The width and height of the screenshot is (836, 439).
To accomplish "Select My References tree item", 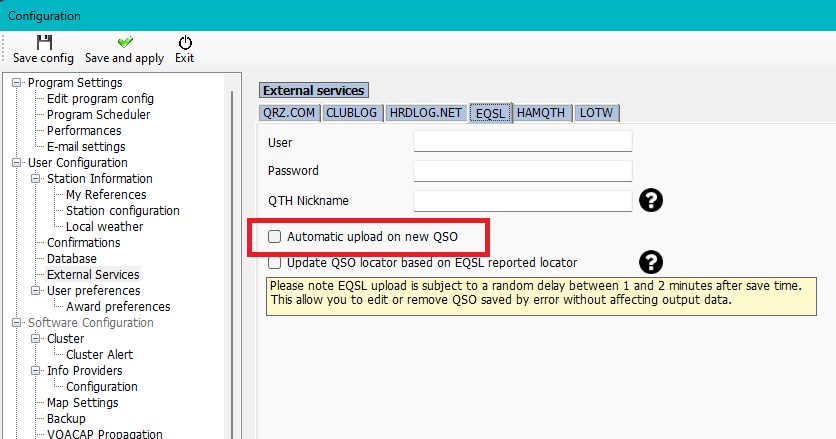I will click(x=106, y=195).
